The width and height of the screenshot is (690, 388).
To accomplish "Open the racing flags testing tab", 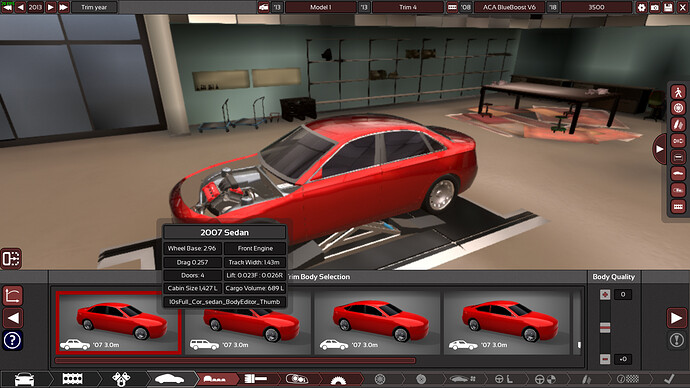I will [x=121, y=379].
